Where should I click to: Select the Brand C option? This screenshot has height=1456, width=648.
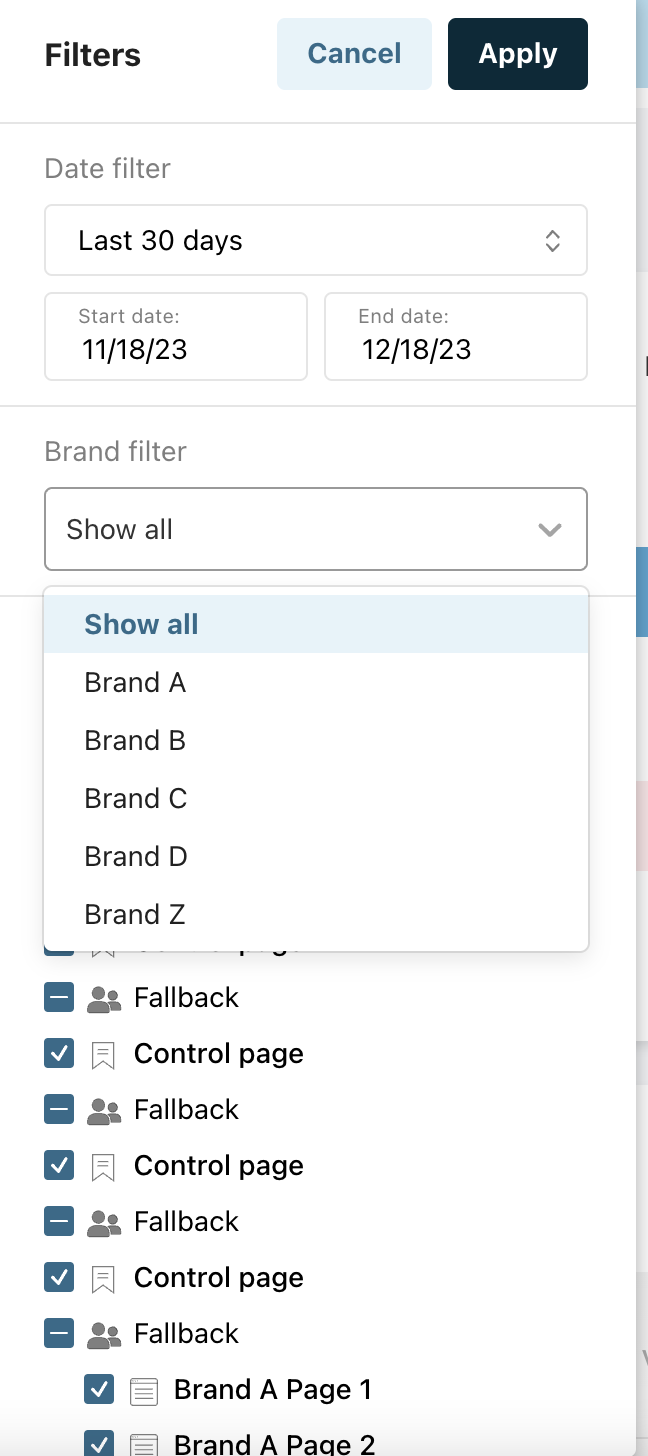coord(136,799)
